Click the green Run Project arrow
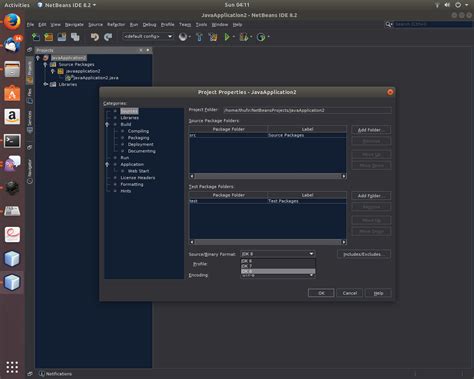Viewport: 474px width, 379px height. [x=227, y=37]
